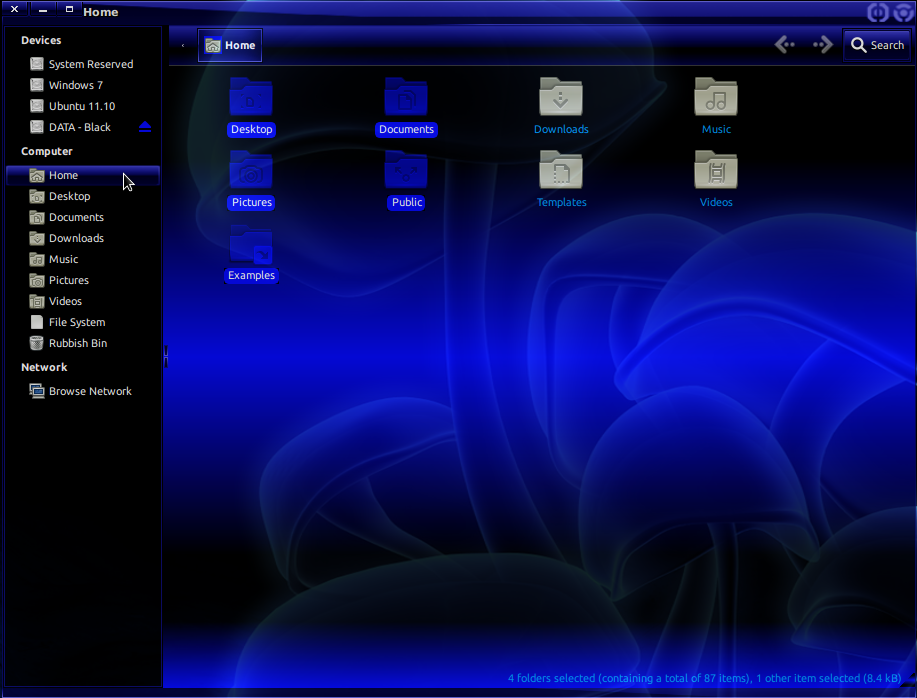Click the Network section header
This screenshot has height=698, width=917.
44,367
